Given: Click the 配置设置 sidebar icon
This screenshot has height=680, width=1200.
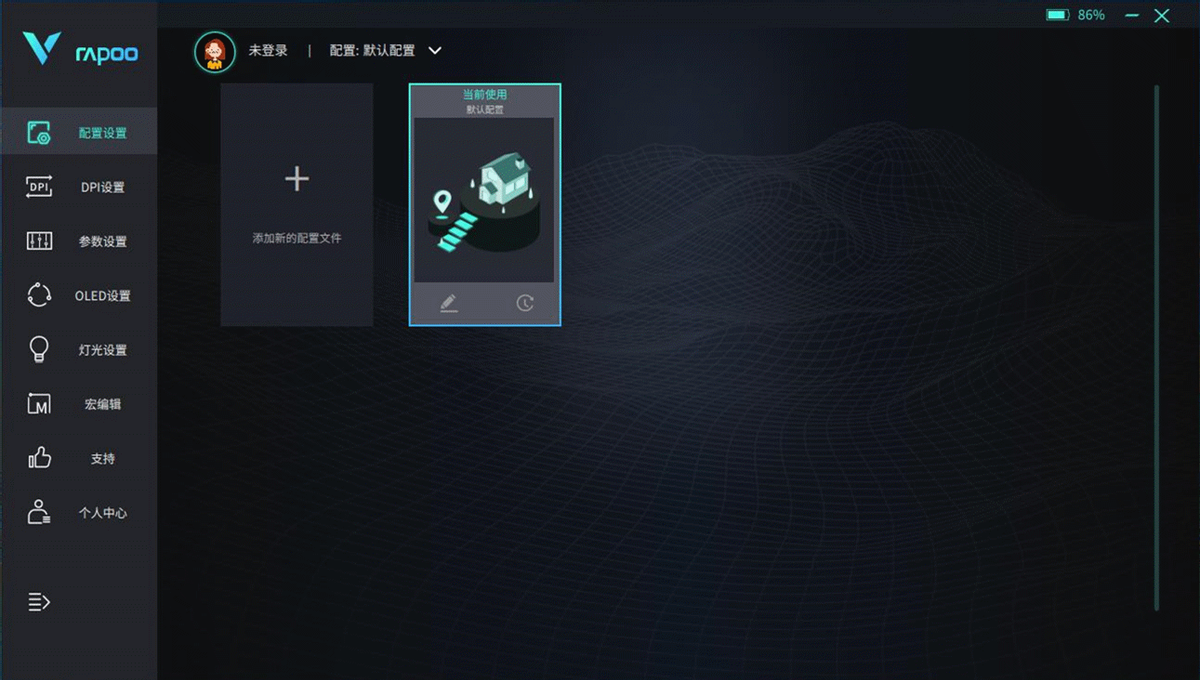Looking at the screenshot, I should (x=39, y=132).
